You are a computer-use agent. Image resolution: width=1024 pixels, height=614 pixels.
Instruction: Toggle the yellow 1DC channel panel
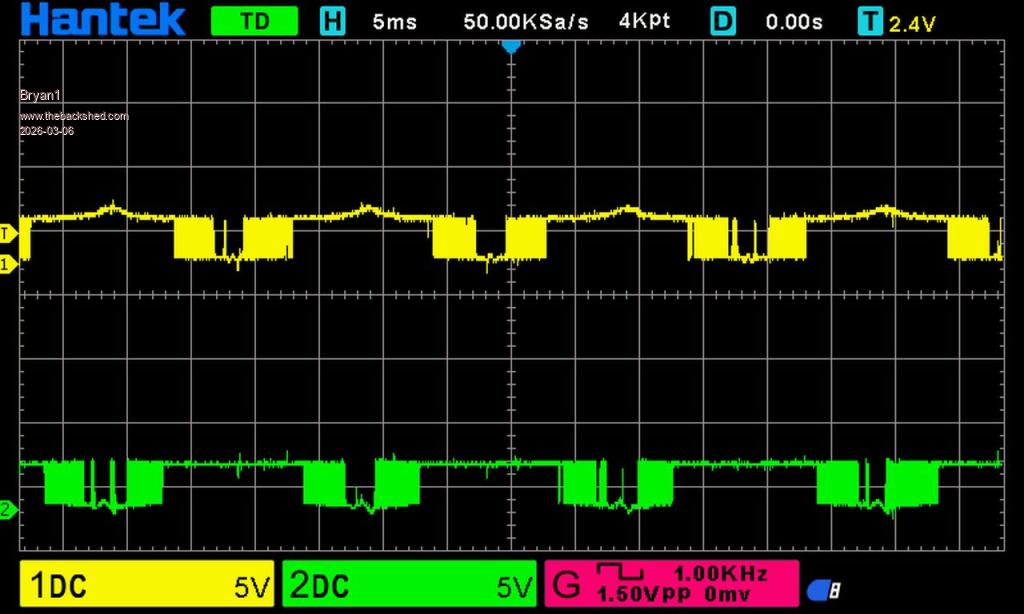147,586
